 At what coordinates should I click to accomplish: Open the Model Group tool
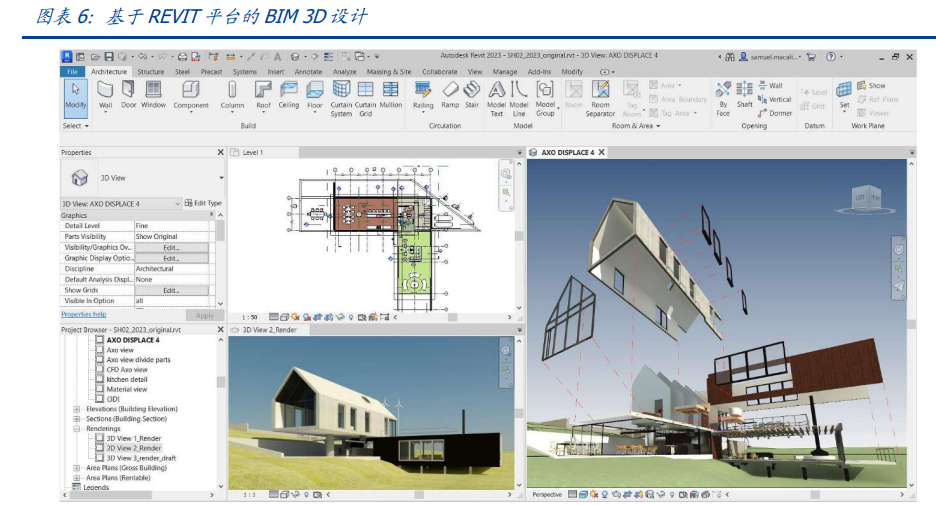[x=544, y=98]
